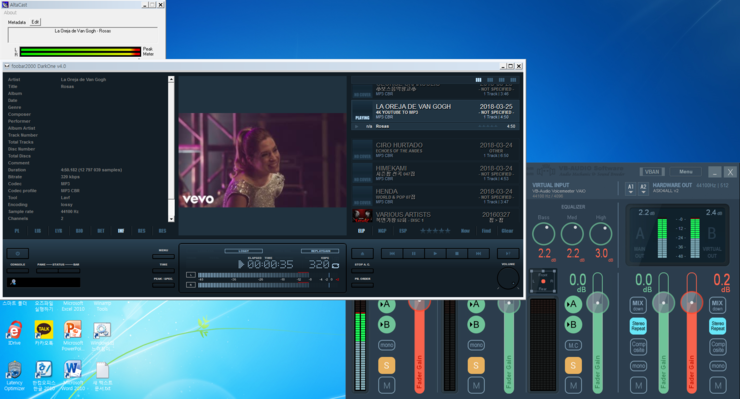Click the last playlist view layout icon
This screenshot has height=399, width=740.
point(513,80)
